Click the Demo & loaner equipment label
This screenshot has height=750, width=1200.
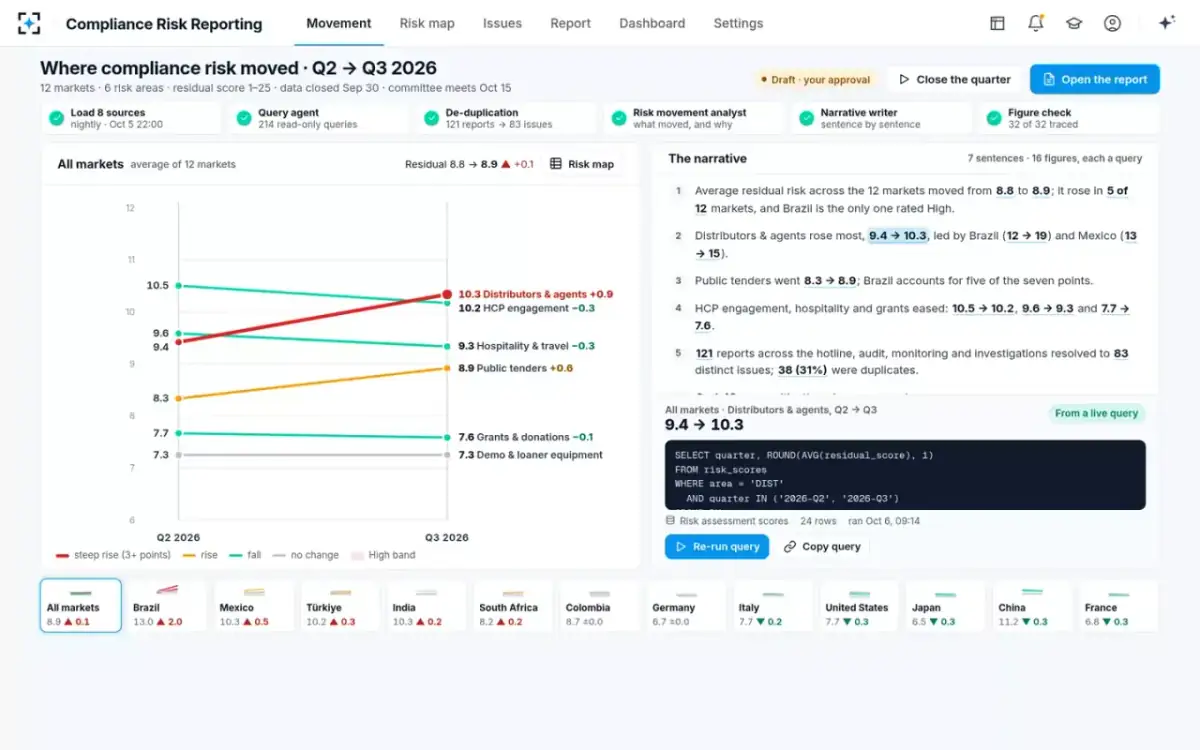point(530,455)
